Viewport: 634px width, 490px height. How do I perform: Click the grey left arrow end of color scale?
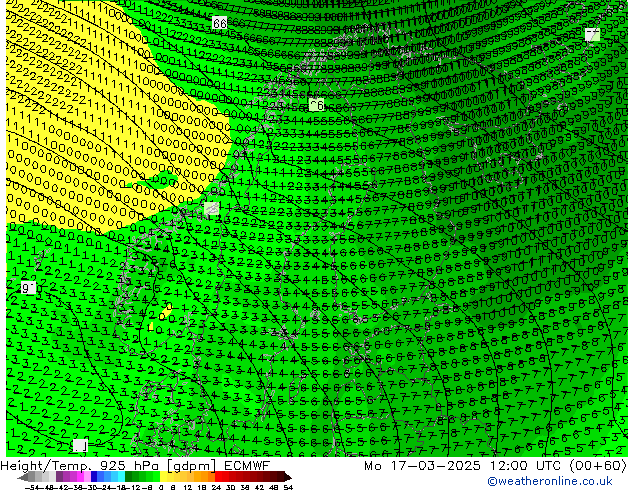[23, 477]
